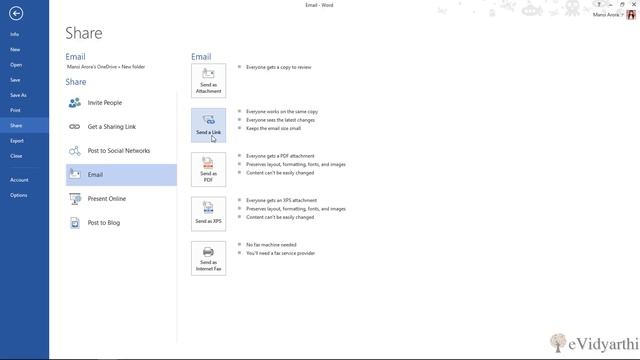Click Send as PDF button
The width and height of the screenshot is (640, 360).
tap(209, 170)
